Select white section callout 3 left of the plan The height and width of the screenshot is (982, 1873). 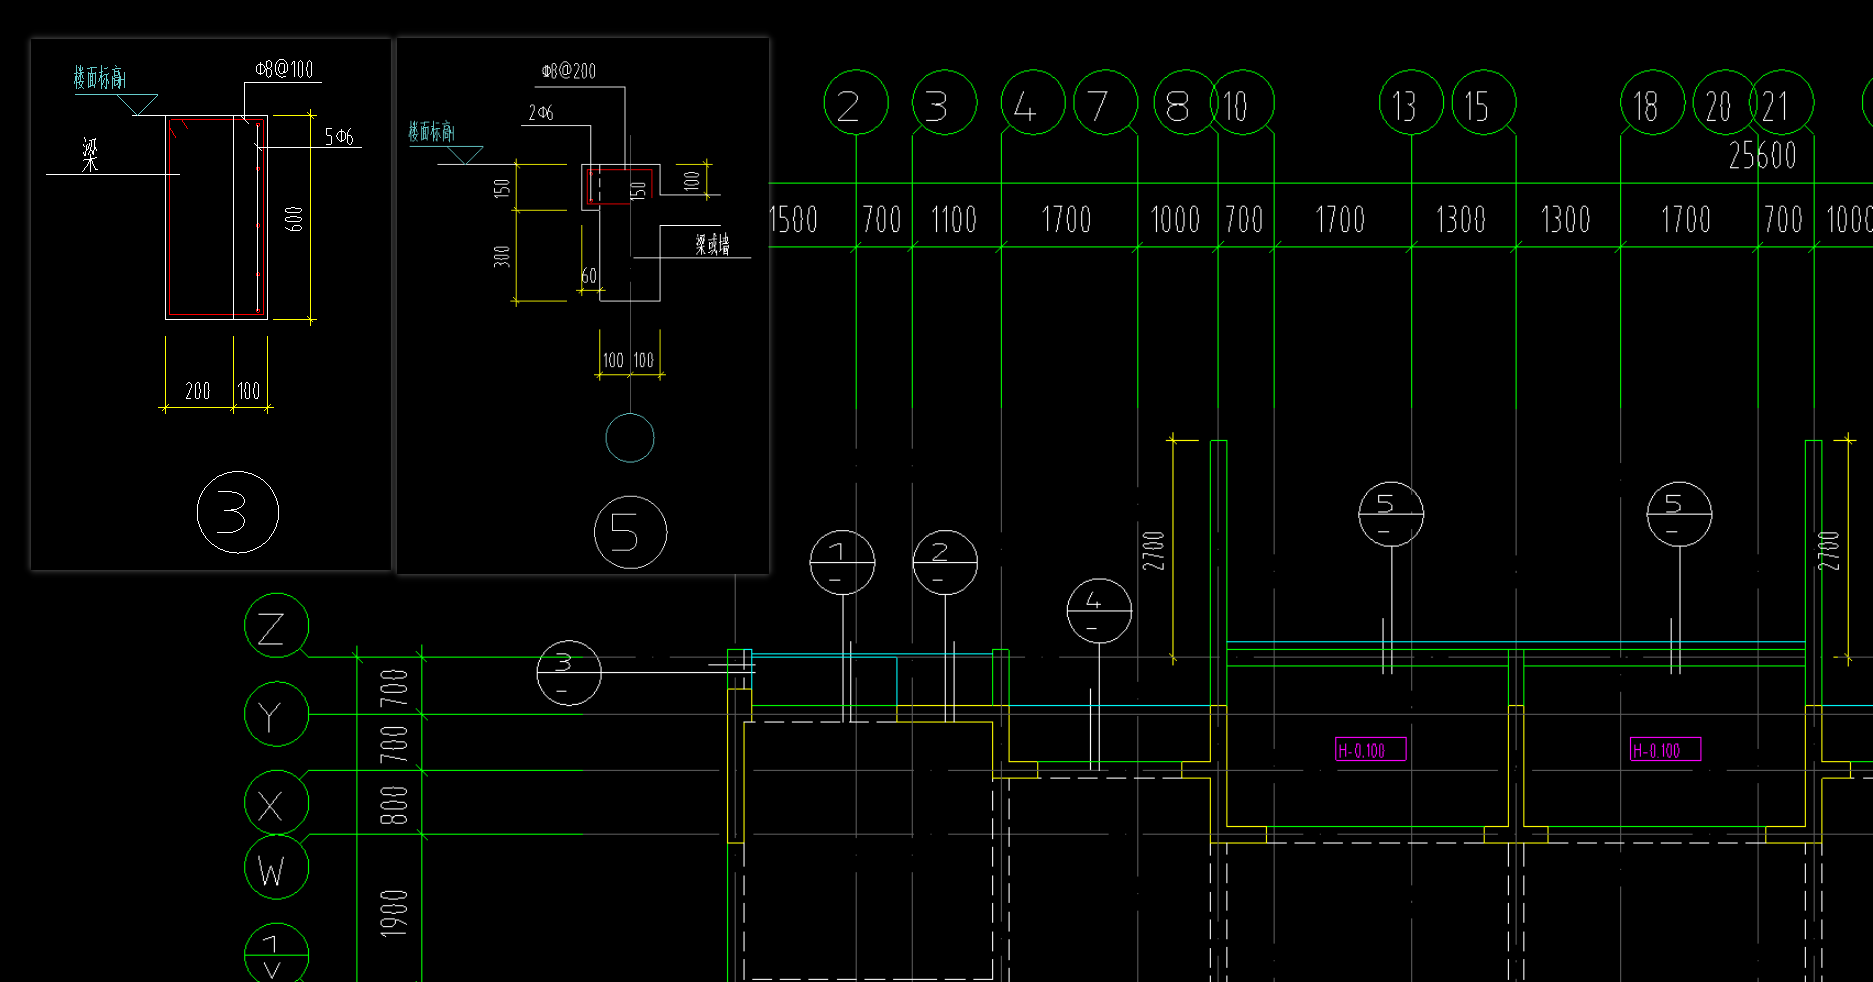(x=569, y=673)
